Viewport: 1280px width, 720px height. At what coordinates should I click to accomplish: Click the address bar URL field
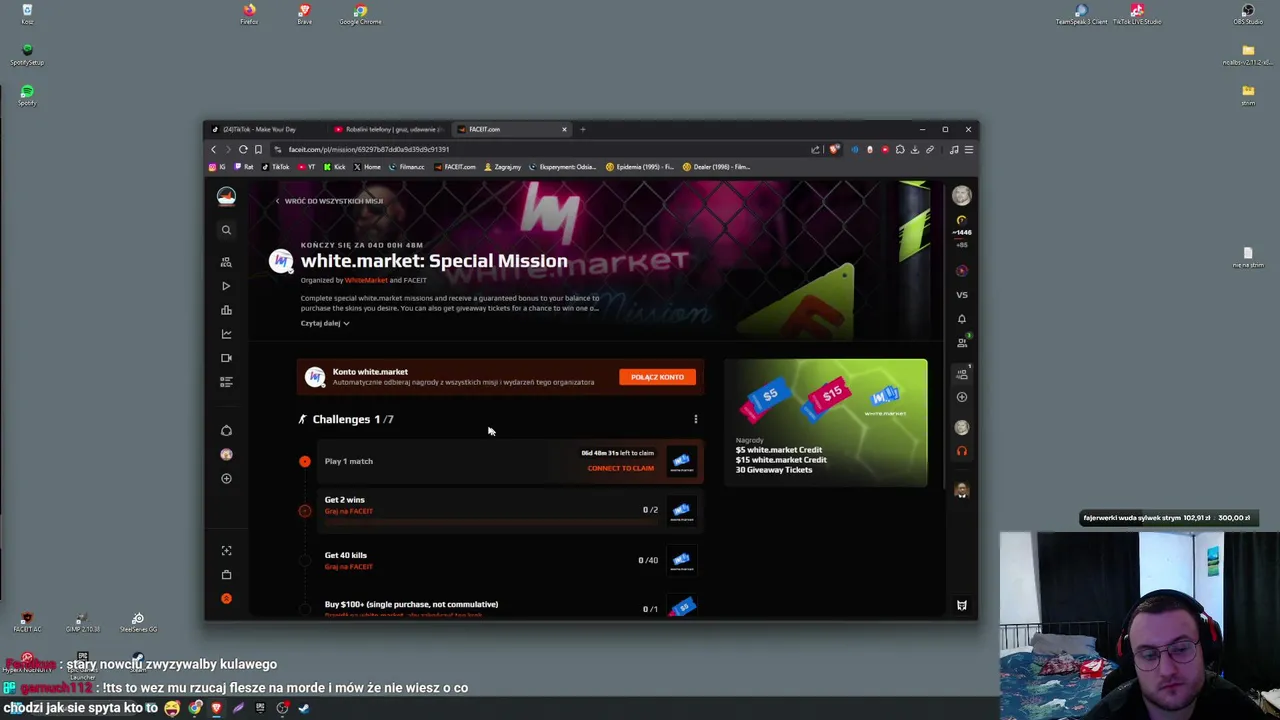540,150
